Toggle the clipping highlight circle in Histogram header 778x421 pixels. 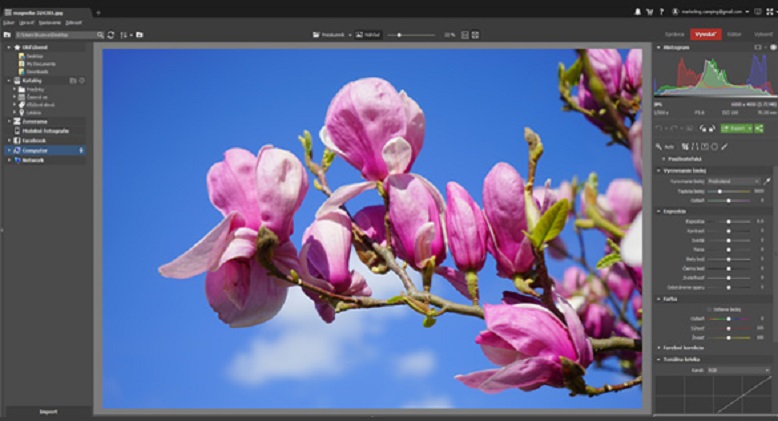(773, 48)
